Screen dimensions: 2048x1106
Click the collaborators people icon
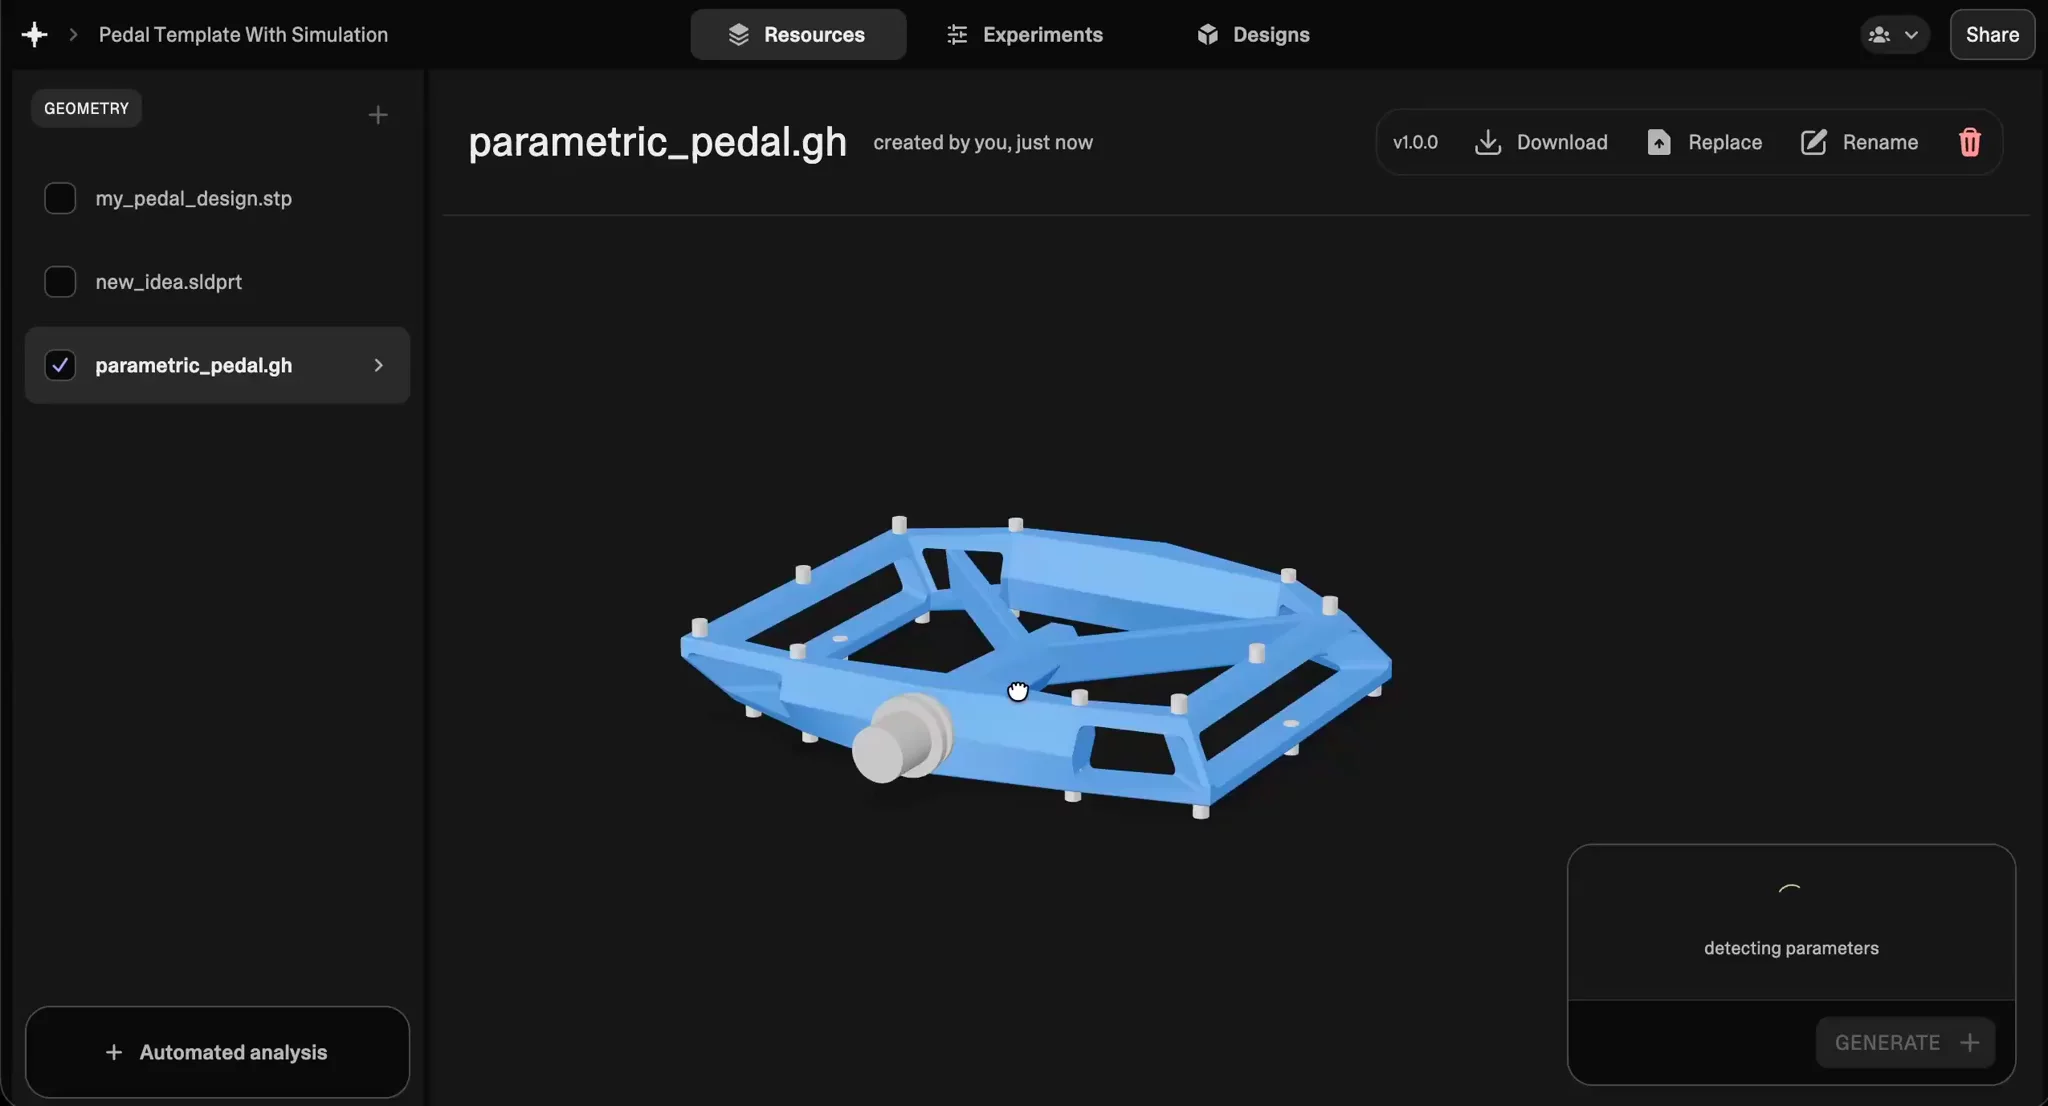(x=1879, y=35)
